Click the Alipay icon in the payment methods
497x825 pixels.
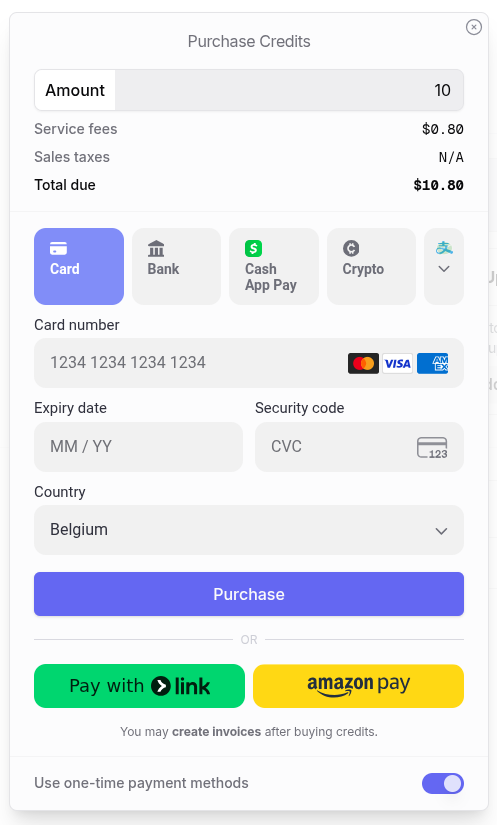444,248
